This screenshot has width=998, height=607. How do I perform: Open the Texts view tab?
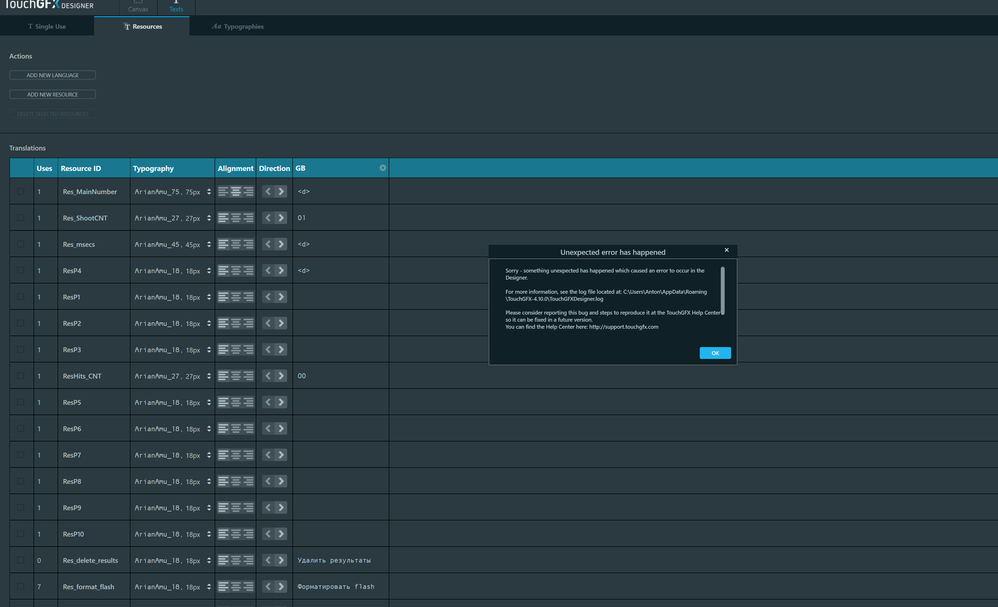pos(176,7)
